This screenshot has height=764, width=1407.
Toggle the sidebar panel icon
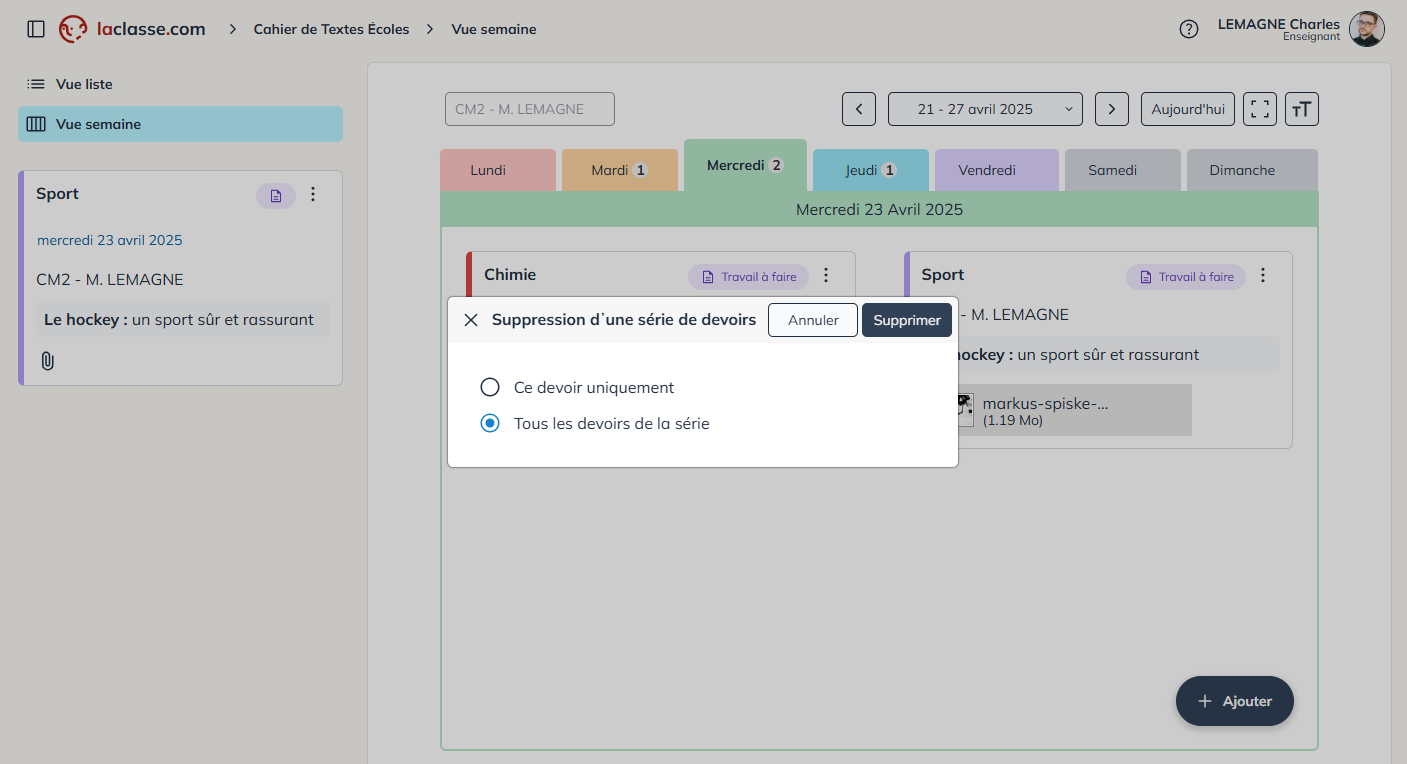click(36, 29)
